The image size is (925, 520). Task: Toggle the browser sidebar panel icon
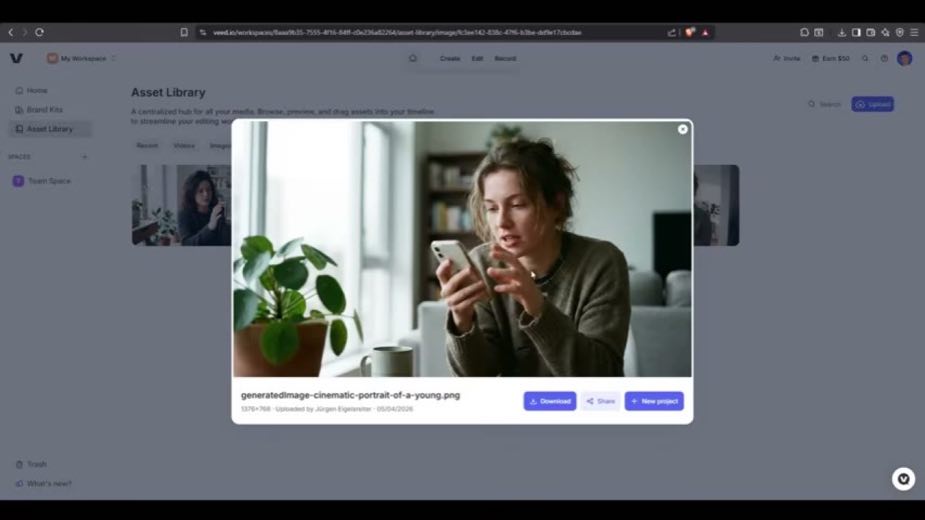856,32
